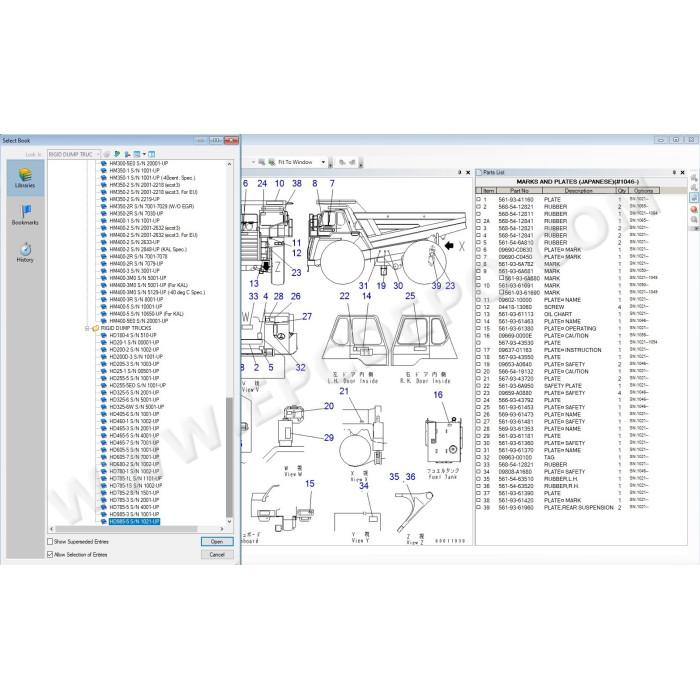700x700 pixels.
Task: Pin the Parts List panel
Action: pos(674,172)
